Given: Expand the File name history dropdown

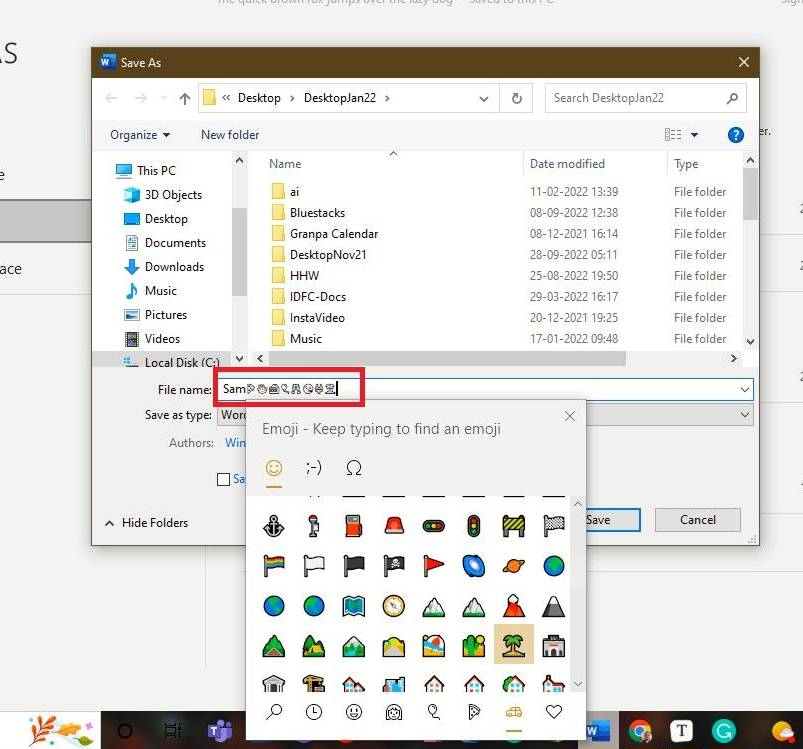Looking at the screenshot, I should [745, 390].
